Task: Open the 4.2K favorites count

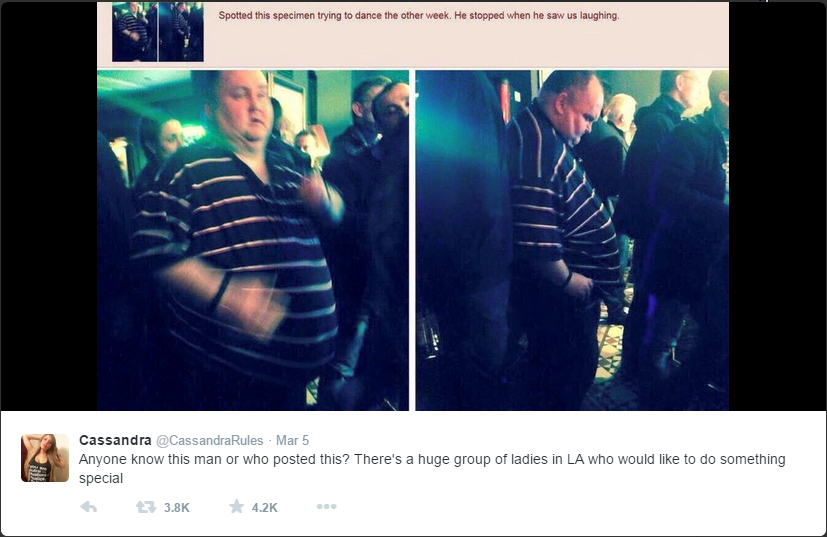Action: pyautogui.click(x=264, y=507)
